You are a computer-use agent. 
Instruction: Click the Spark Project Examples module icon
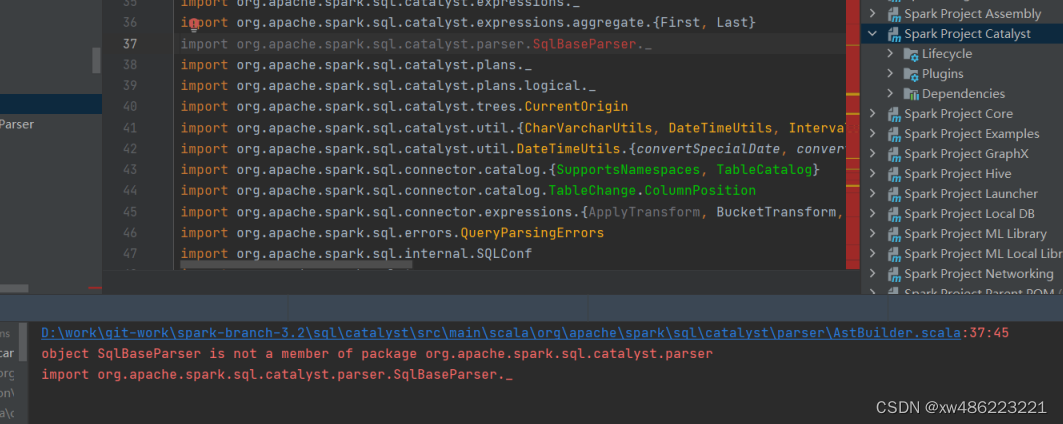[893, 134]
